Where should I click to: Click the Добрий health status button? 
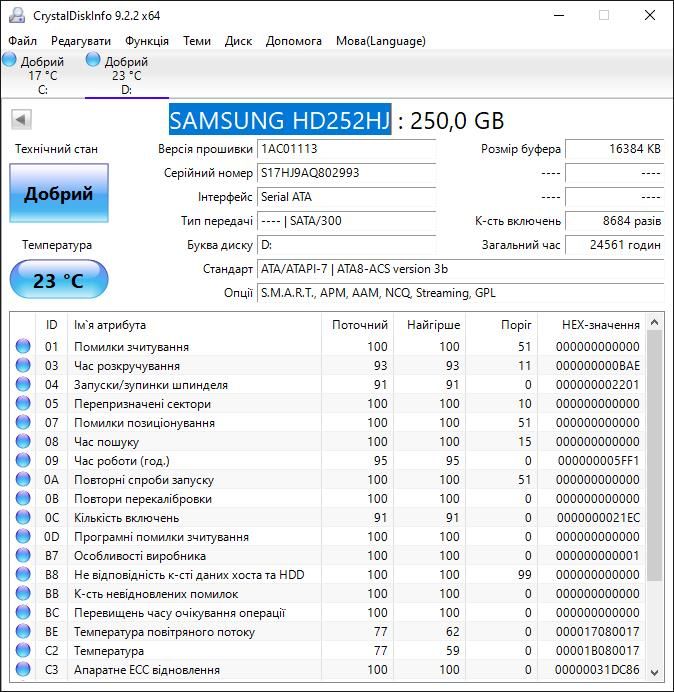point(59,193)
